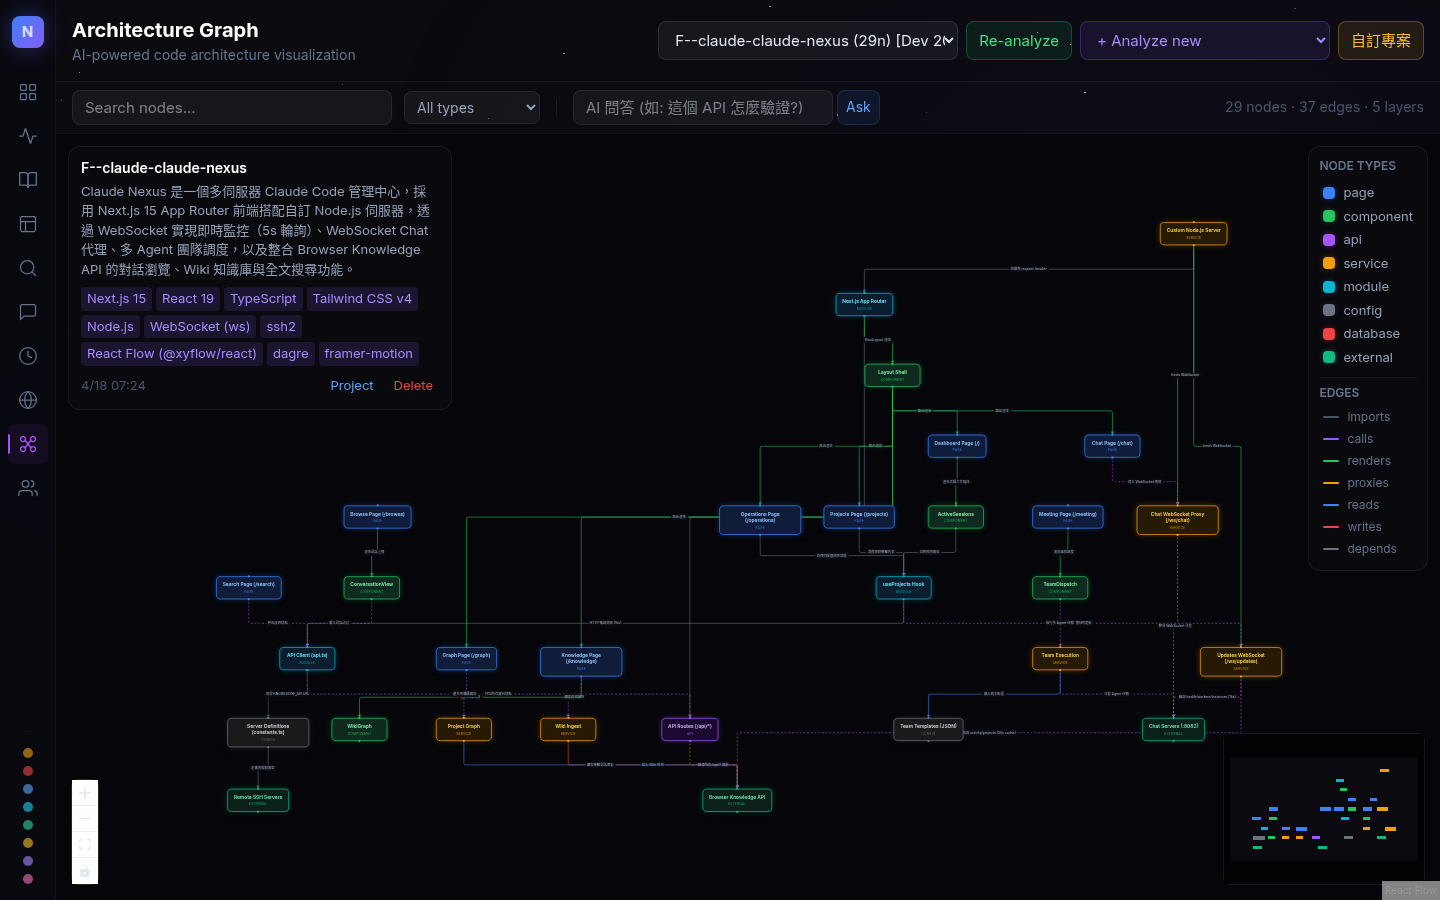
Task: Open the globe browser icon in sidebar
Action: (x=28, y=400)
